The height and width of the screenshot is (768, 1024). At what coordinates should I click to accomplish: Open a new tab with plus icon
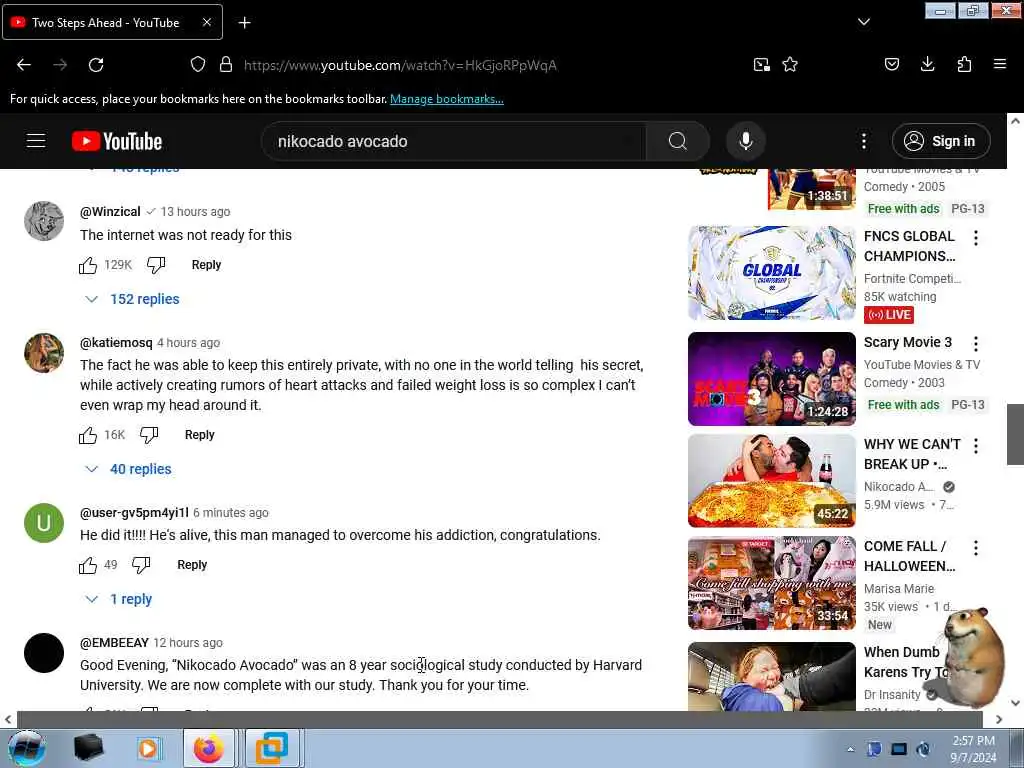point(244,23)
